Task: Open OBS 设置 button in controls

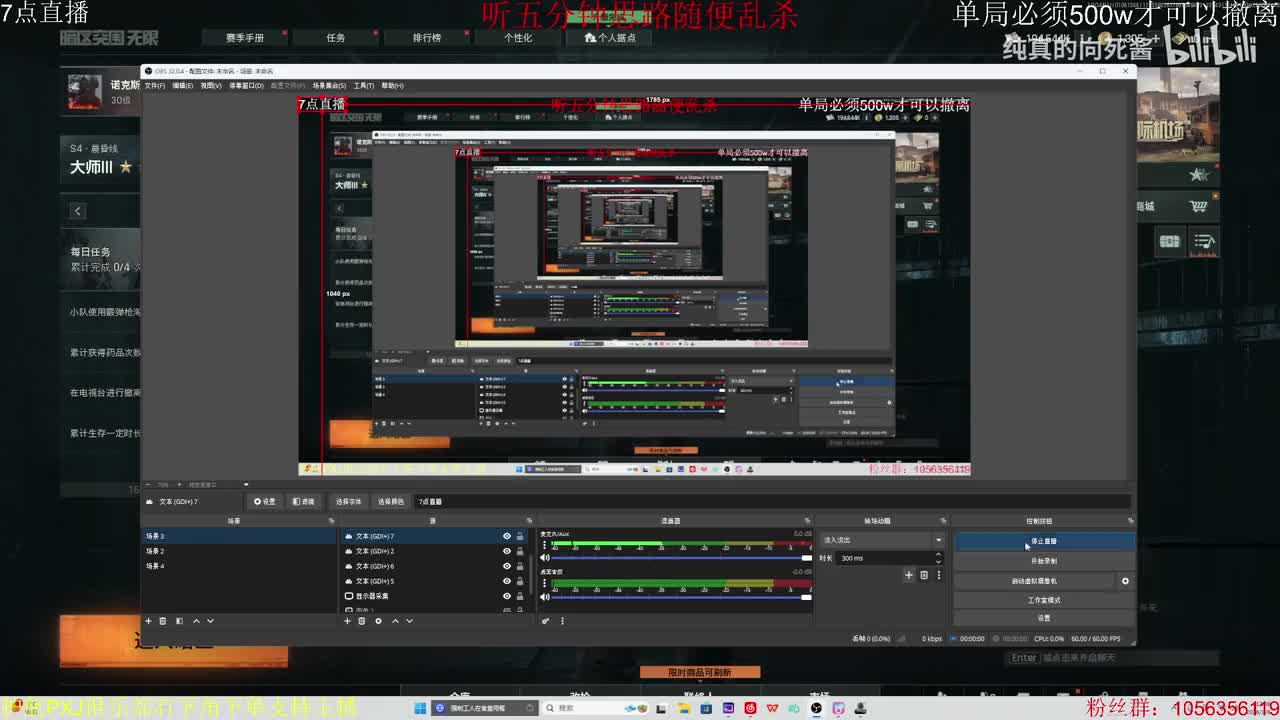Action: [1044, 618]
